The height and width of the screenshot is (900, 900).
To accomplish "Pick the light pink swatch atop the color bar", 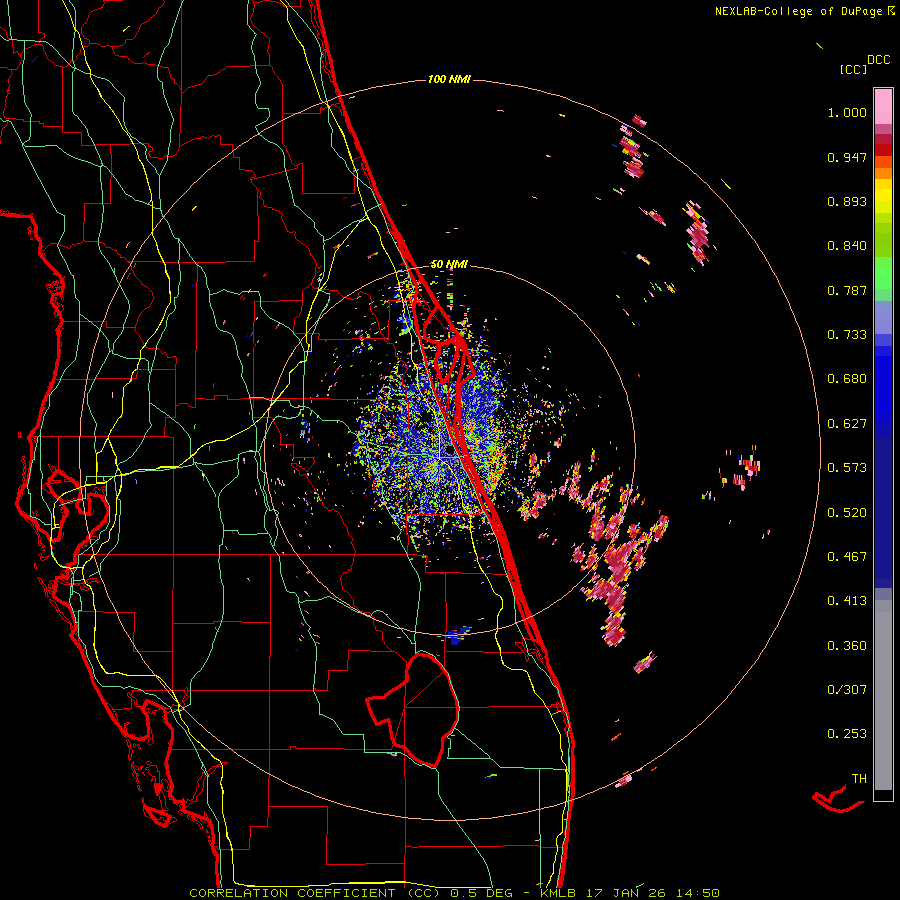I will pos(883,106).
